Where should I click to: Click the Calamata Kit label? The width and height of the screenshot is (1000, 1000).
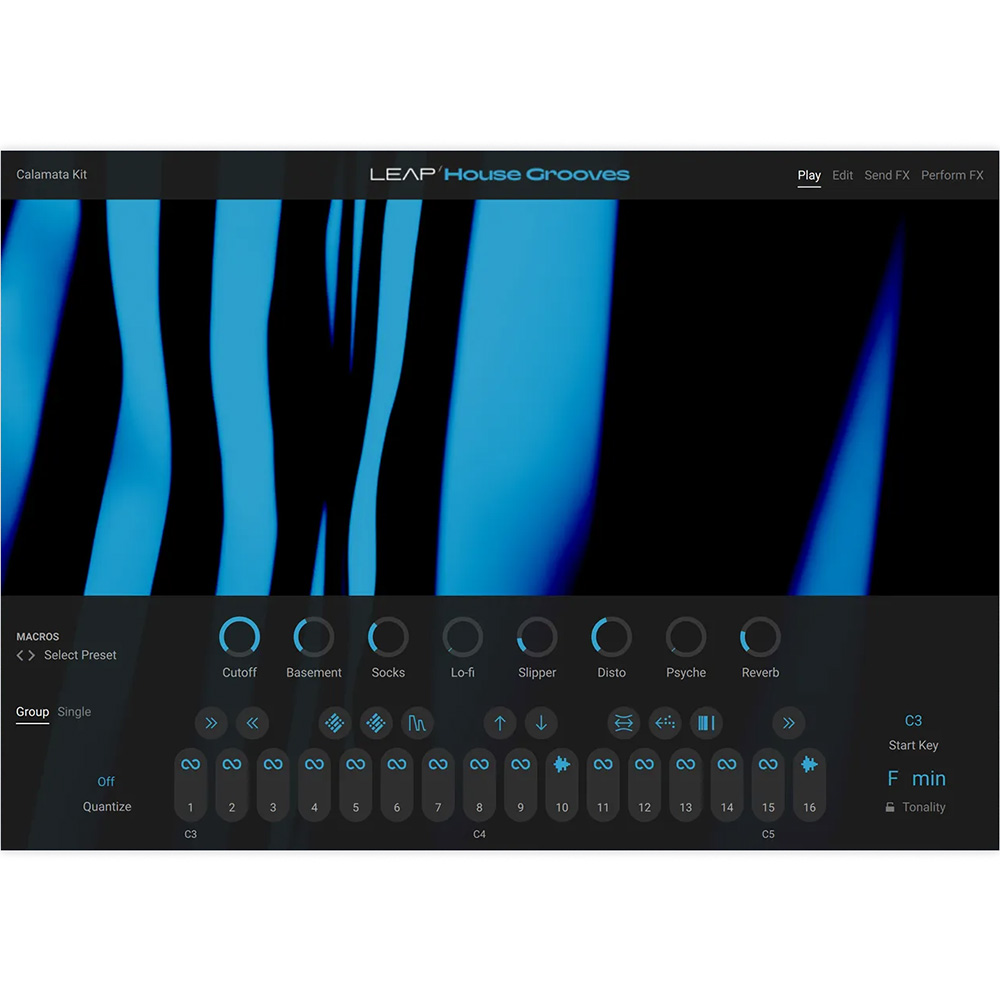tap(51, 174)
